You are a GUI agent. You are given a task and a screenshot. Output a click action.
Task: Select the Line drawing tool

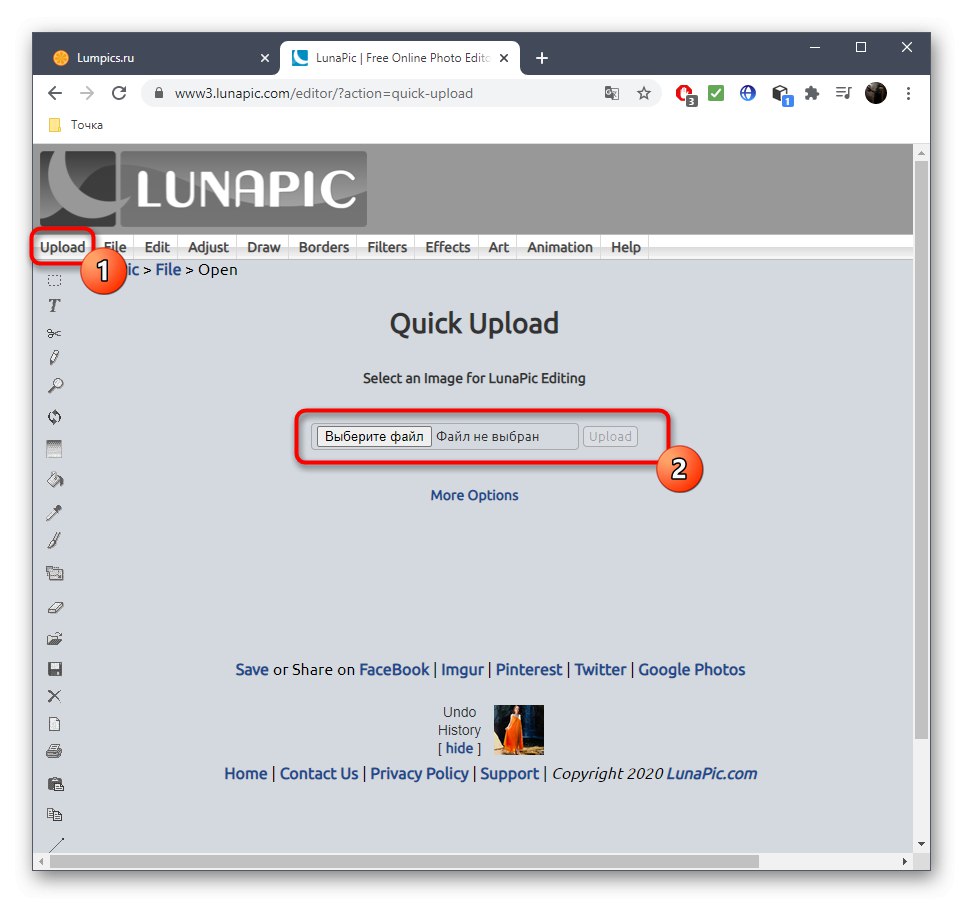[56, 844]
